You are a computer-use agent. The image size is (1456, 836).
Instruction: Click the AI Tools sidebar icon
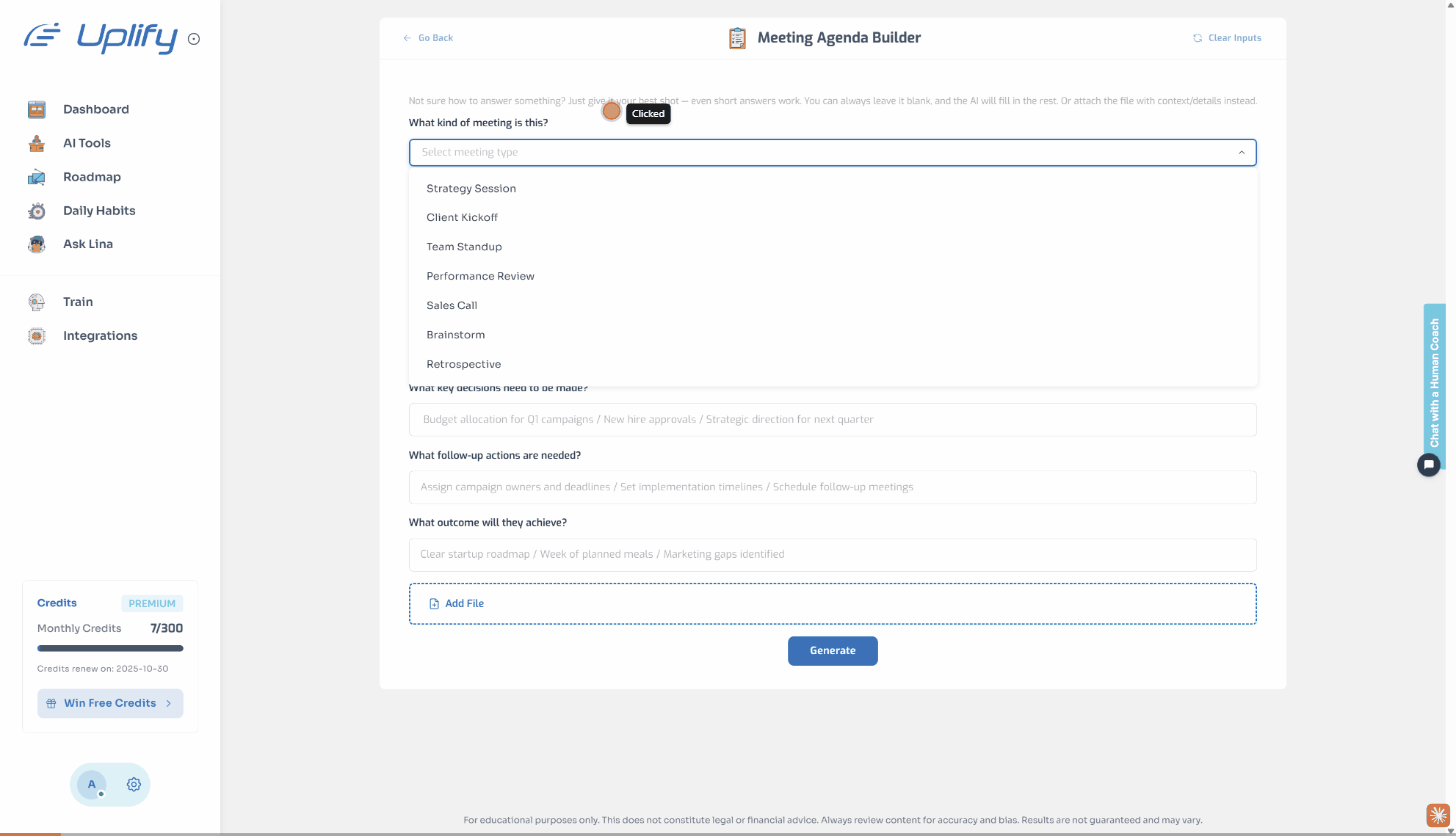click(37, 143)
